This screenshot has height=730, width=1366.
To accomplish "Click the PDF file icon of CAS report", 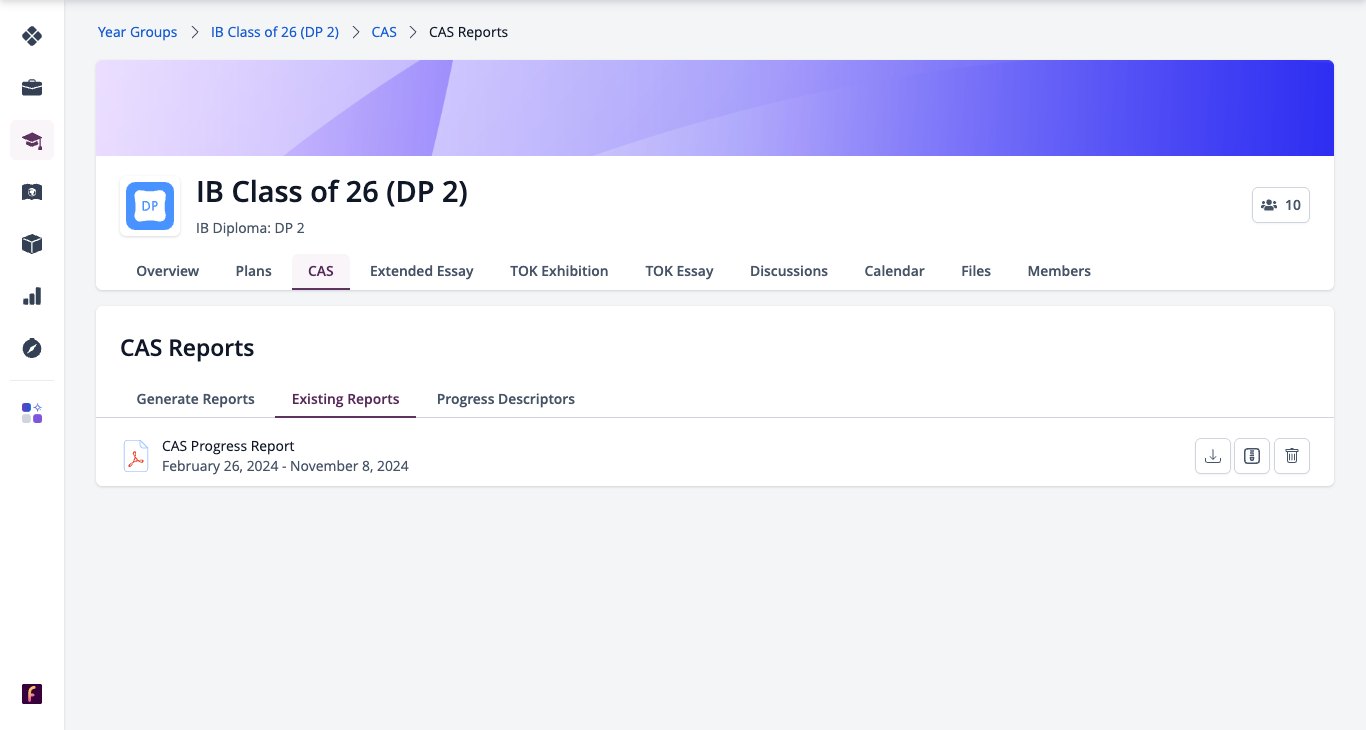I will pyautogui.click(x=135, y=456).
